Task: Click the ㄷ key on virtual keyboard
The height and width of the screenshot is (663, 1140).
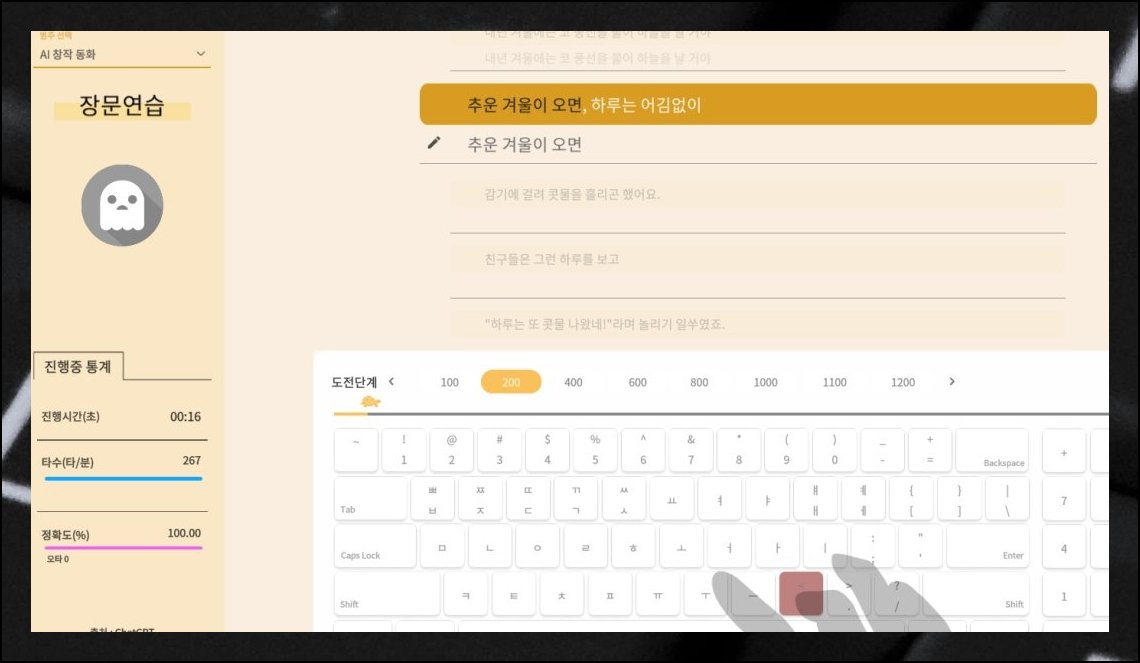Action: pyautogui.click(x=528, y=499)
